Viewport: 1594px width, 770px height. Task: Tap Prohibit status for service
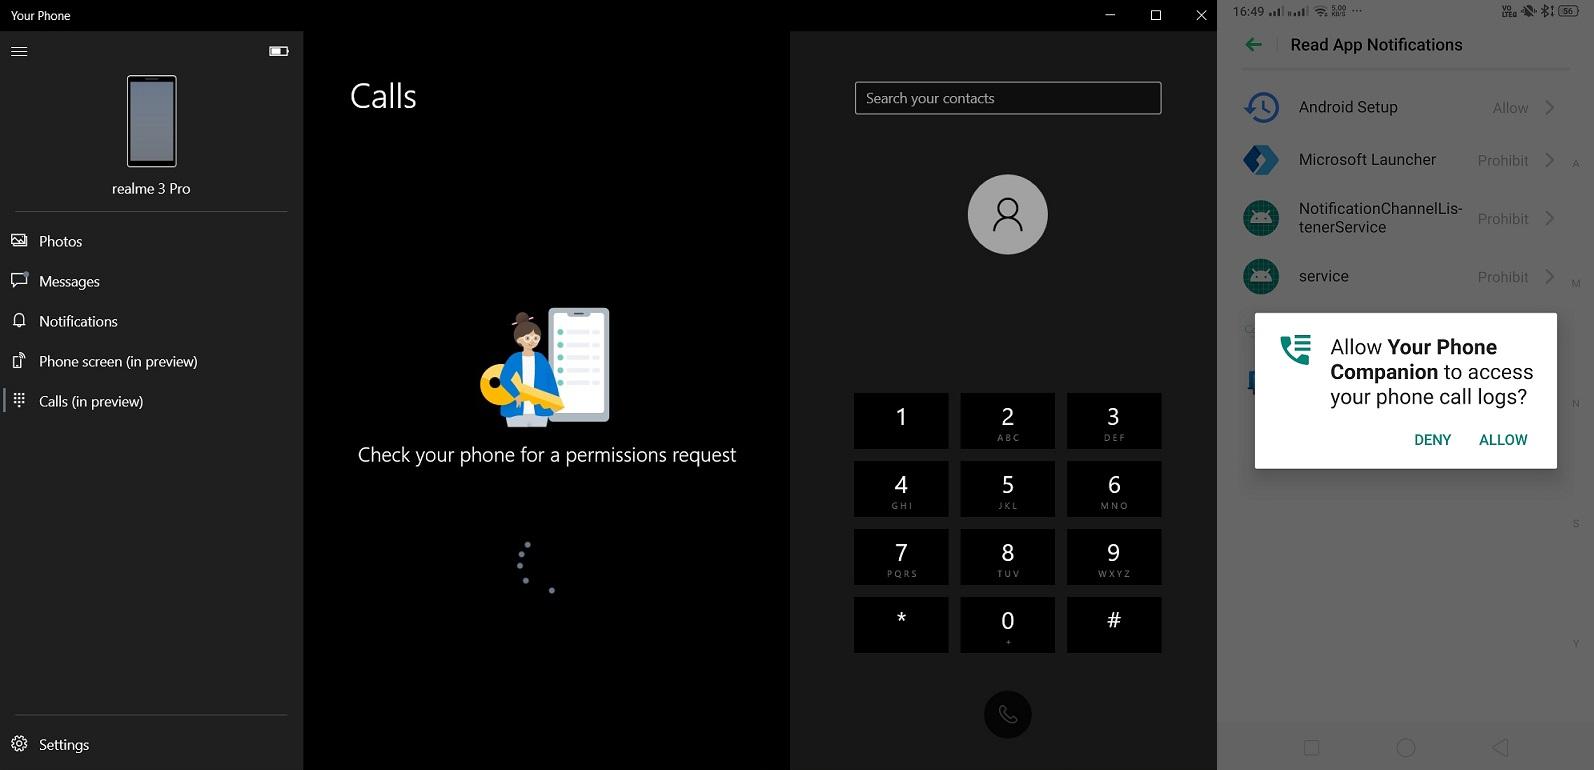(x=1503, y=277)
